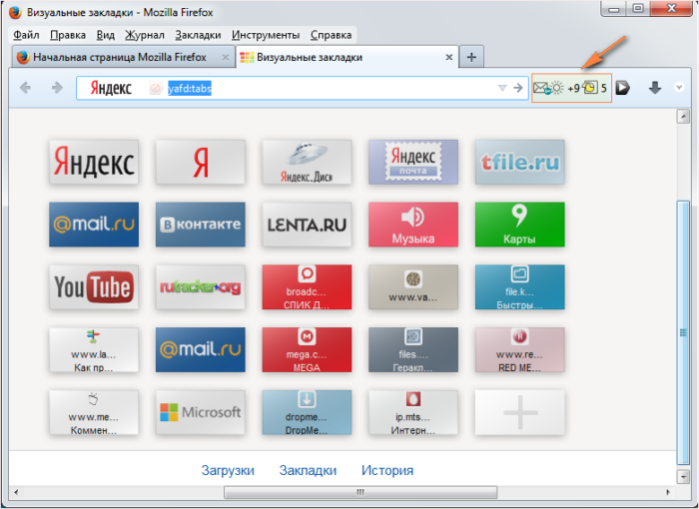Click the forward navigation arrow

point(57,88)
